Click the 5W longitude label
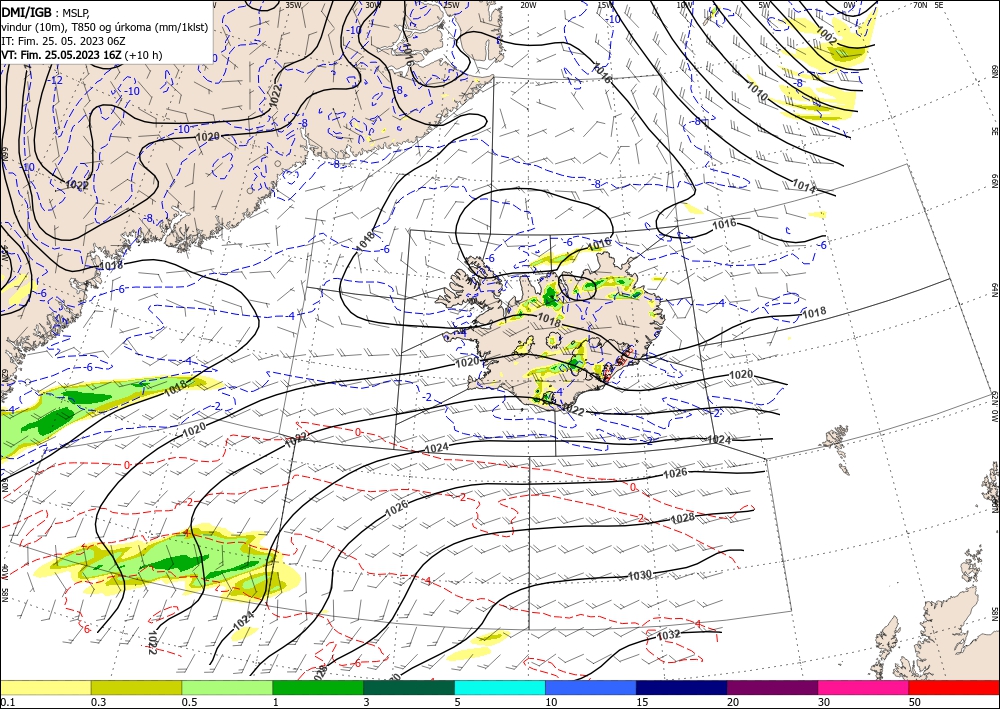Image resolution: width=1000 pixels, height=709 pixels. 764,5
